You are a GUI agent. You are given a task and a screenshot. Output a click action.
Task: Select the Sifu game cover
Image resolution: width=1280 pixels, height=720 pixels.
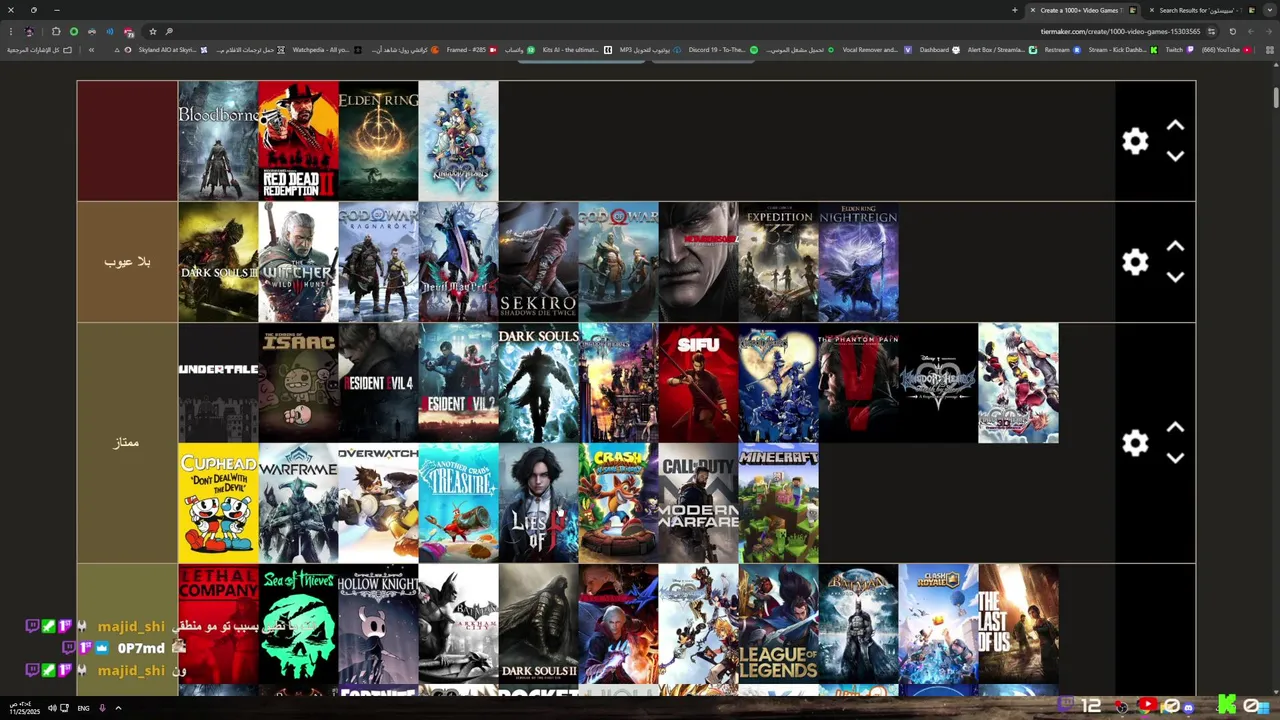pyautogui.click(x=698, y=383)
